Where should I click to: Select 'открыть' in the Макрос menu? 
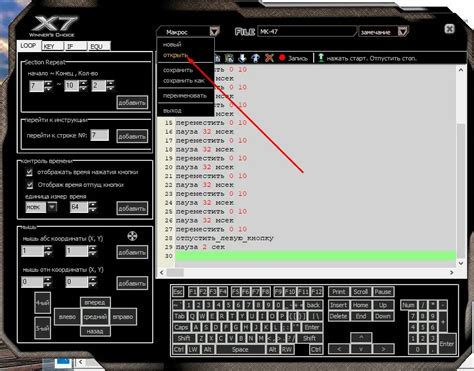pos(176,55)
